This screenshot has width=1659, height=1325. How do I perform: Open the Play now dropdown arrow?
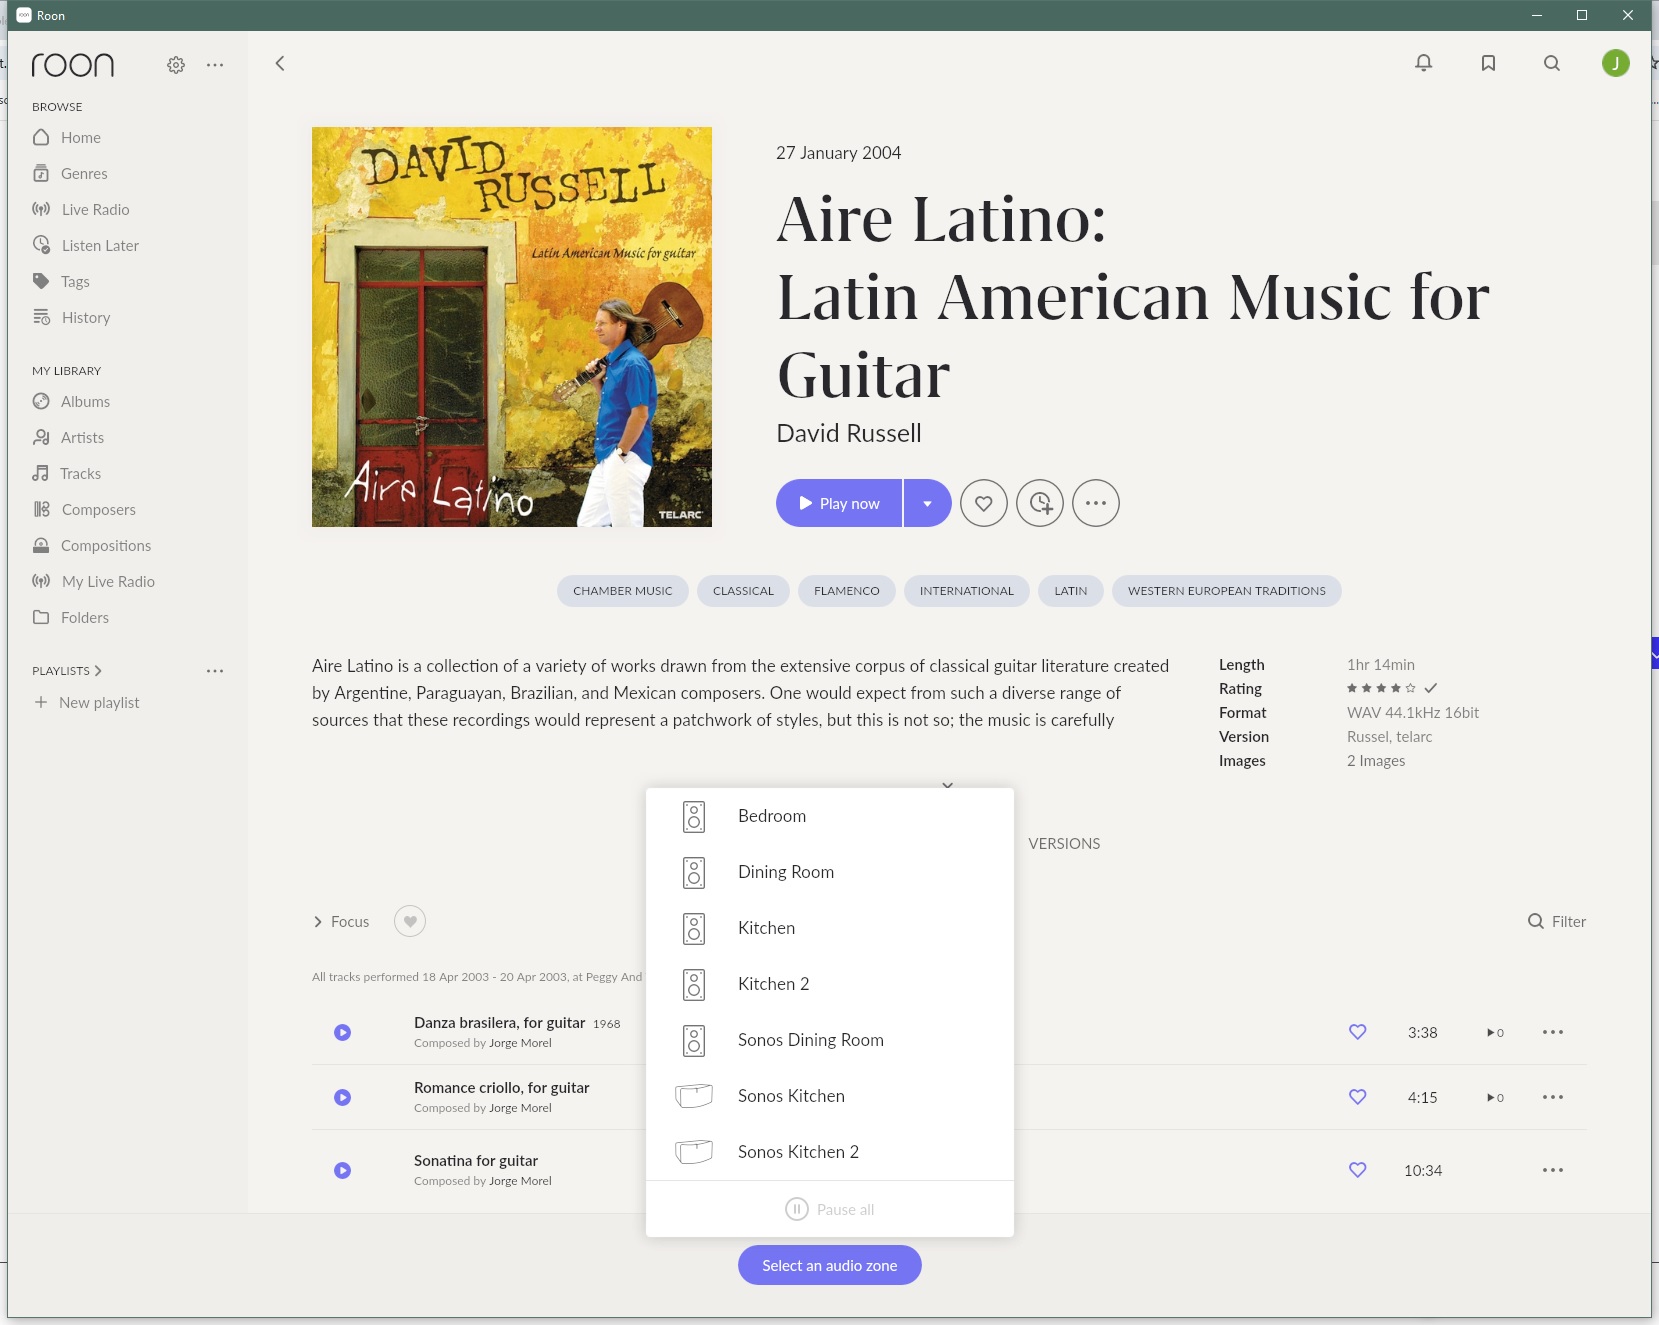[x=928, y=503]
